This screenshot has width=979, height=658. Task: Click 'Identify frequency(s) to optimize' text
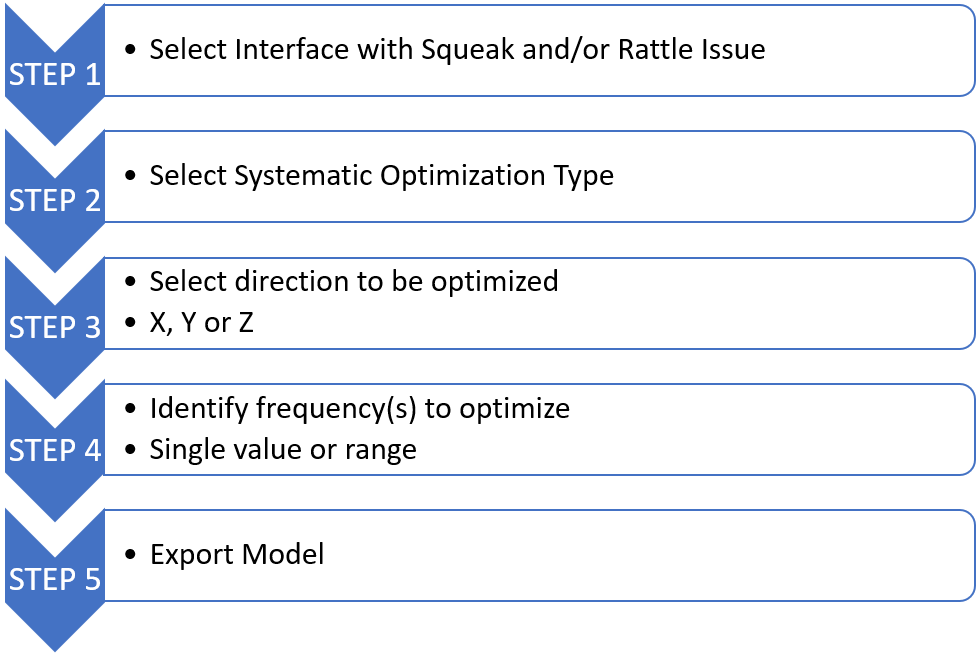tap(359, 408)
